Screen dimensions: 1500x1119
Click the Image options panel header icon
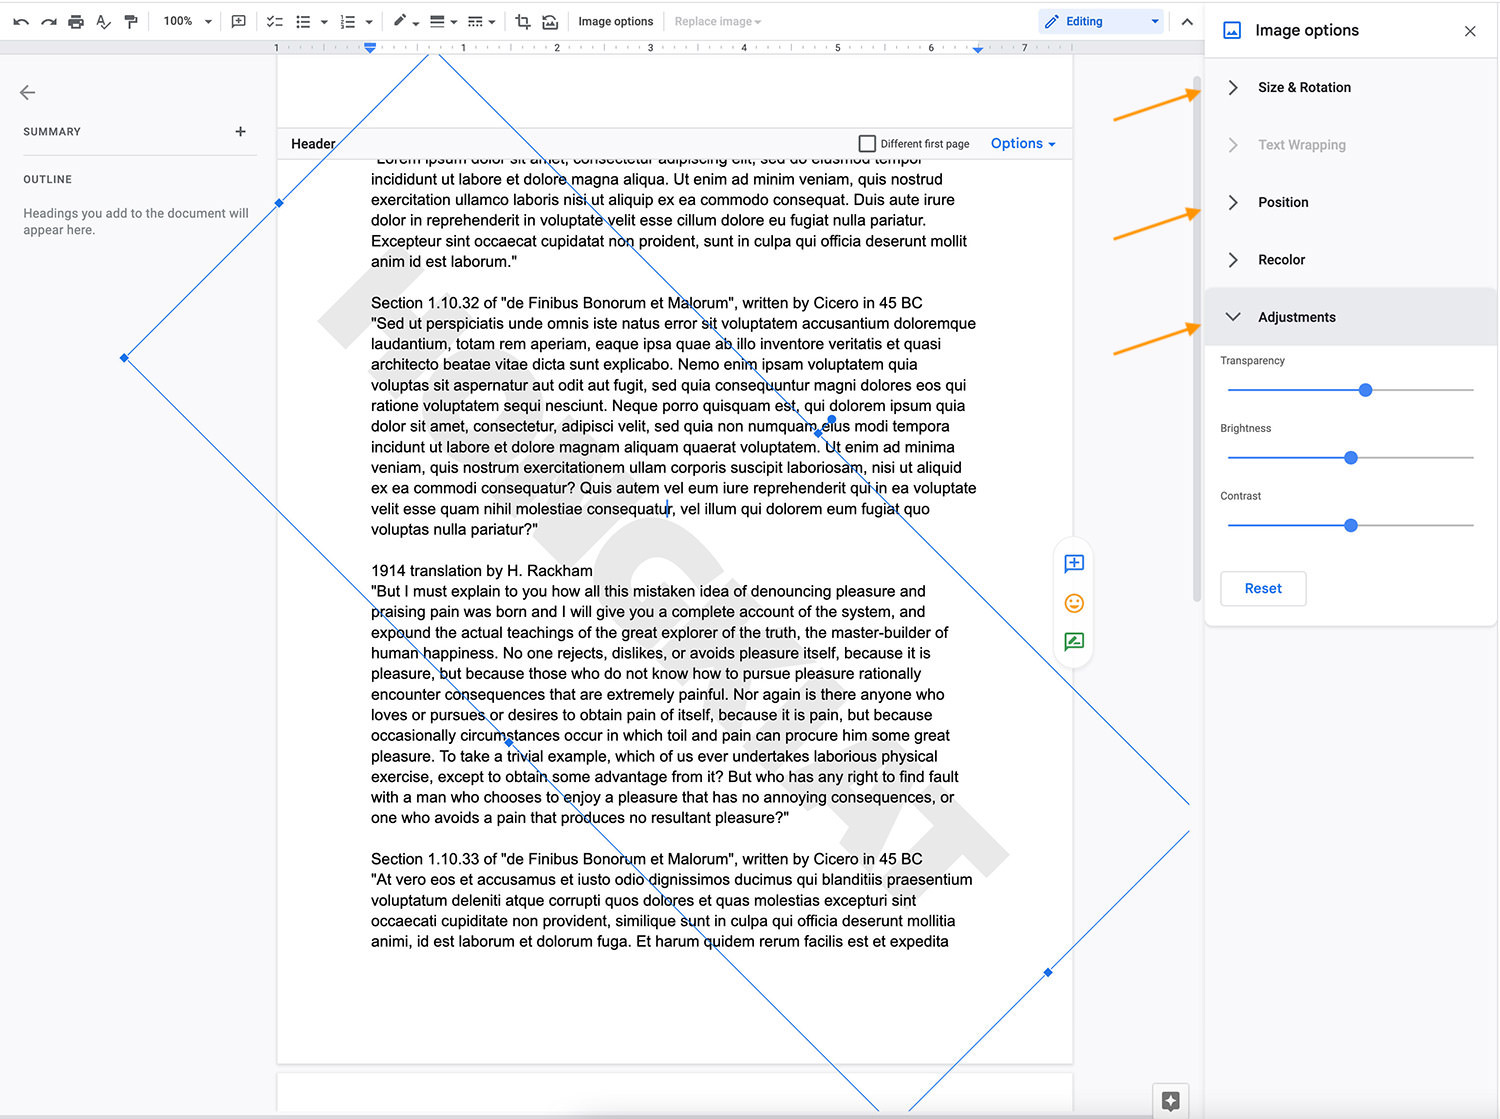[x=1232, y=30]
